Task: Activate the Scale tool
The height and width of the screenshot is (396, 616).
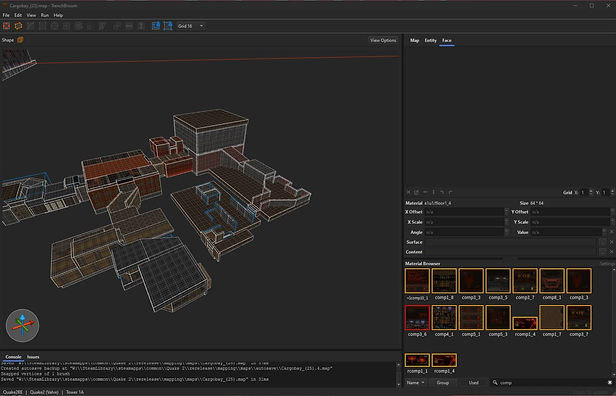Action: [x=90, y=26]
